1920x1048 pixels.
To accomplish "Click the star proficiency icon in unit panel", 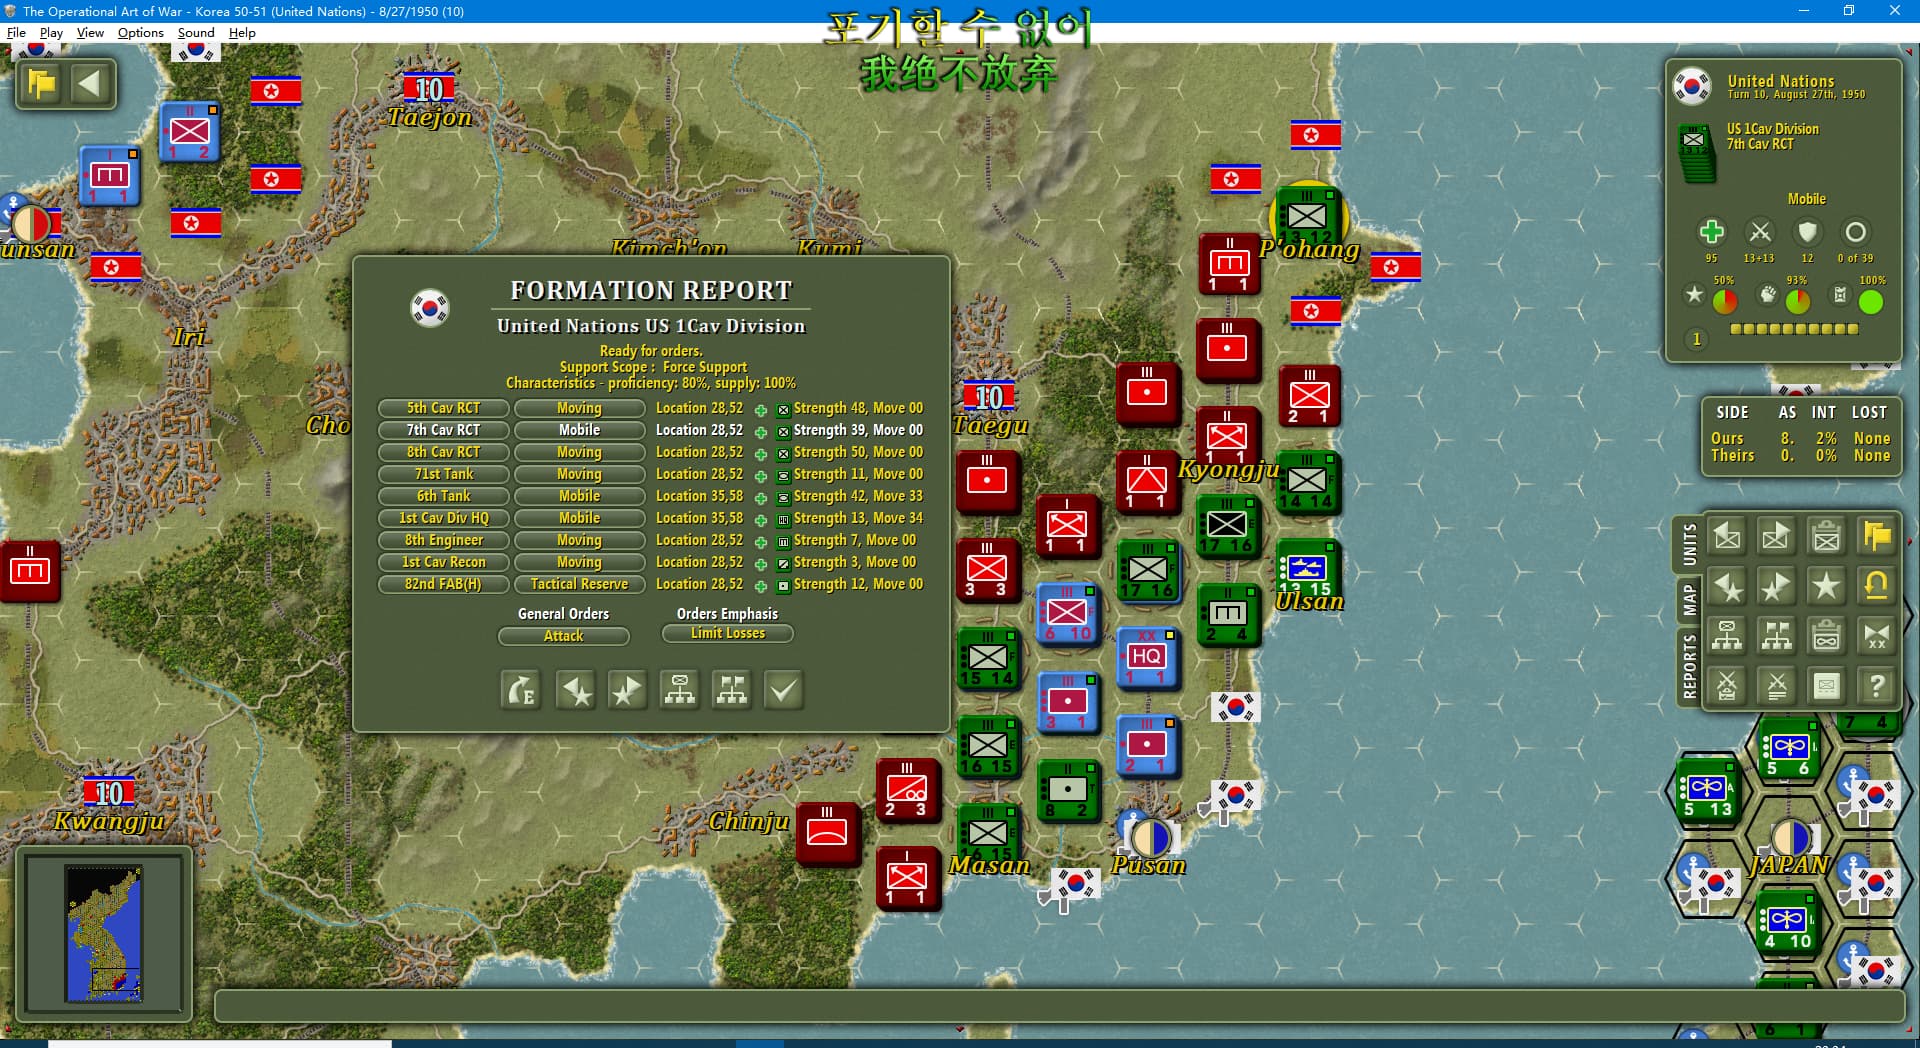I will coord(1694,294).
